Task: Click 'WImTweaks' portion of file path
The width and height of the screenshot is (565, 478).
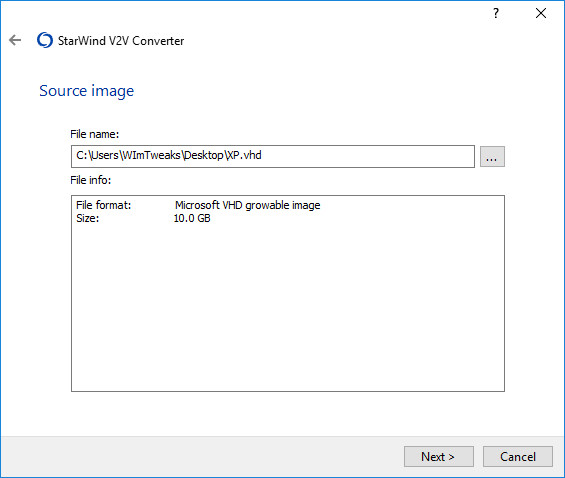Action: click(x=151, y=155)
